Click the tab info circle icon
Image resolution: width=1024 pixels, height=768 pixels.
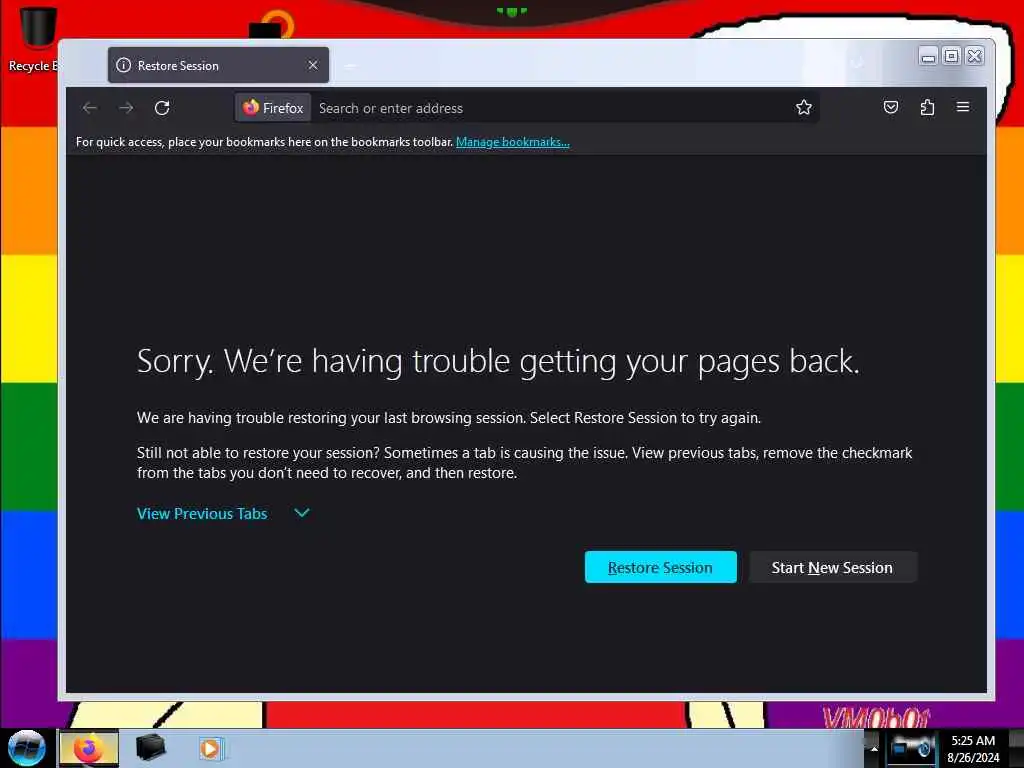[x=123, y=65]
